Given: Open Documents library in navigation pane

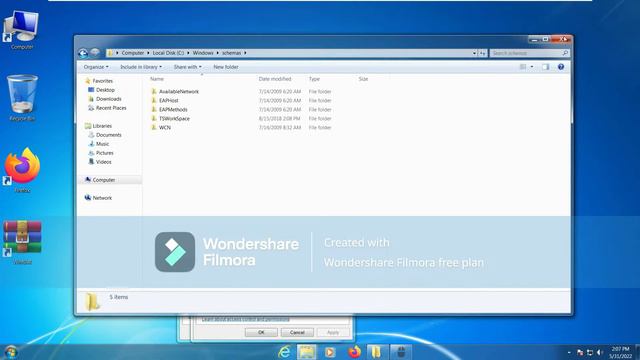Looking at the screenshot, I should click(x=109, y=135).
